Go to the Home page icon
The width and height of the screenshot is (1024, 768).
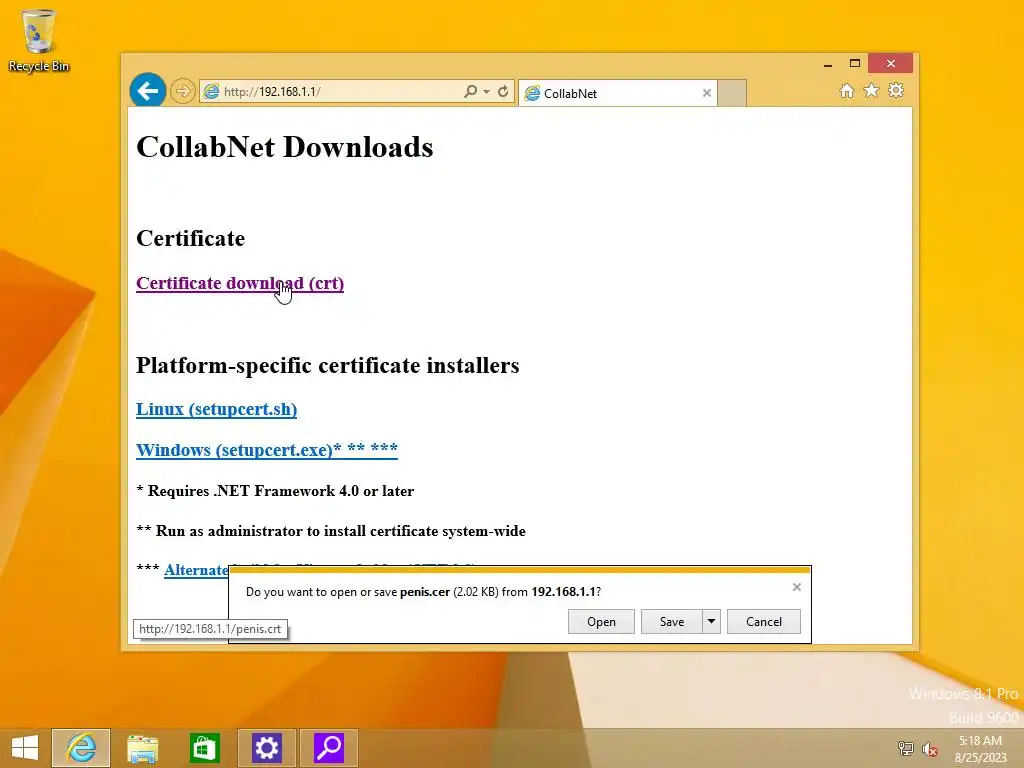tap(846, 91)
